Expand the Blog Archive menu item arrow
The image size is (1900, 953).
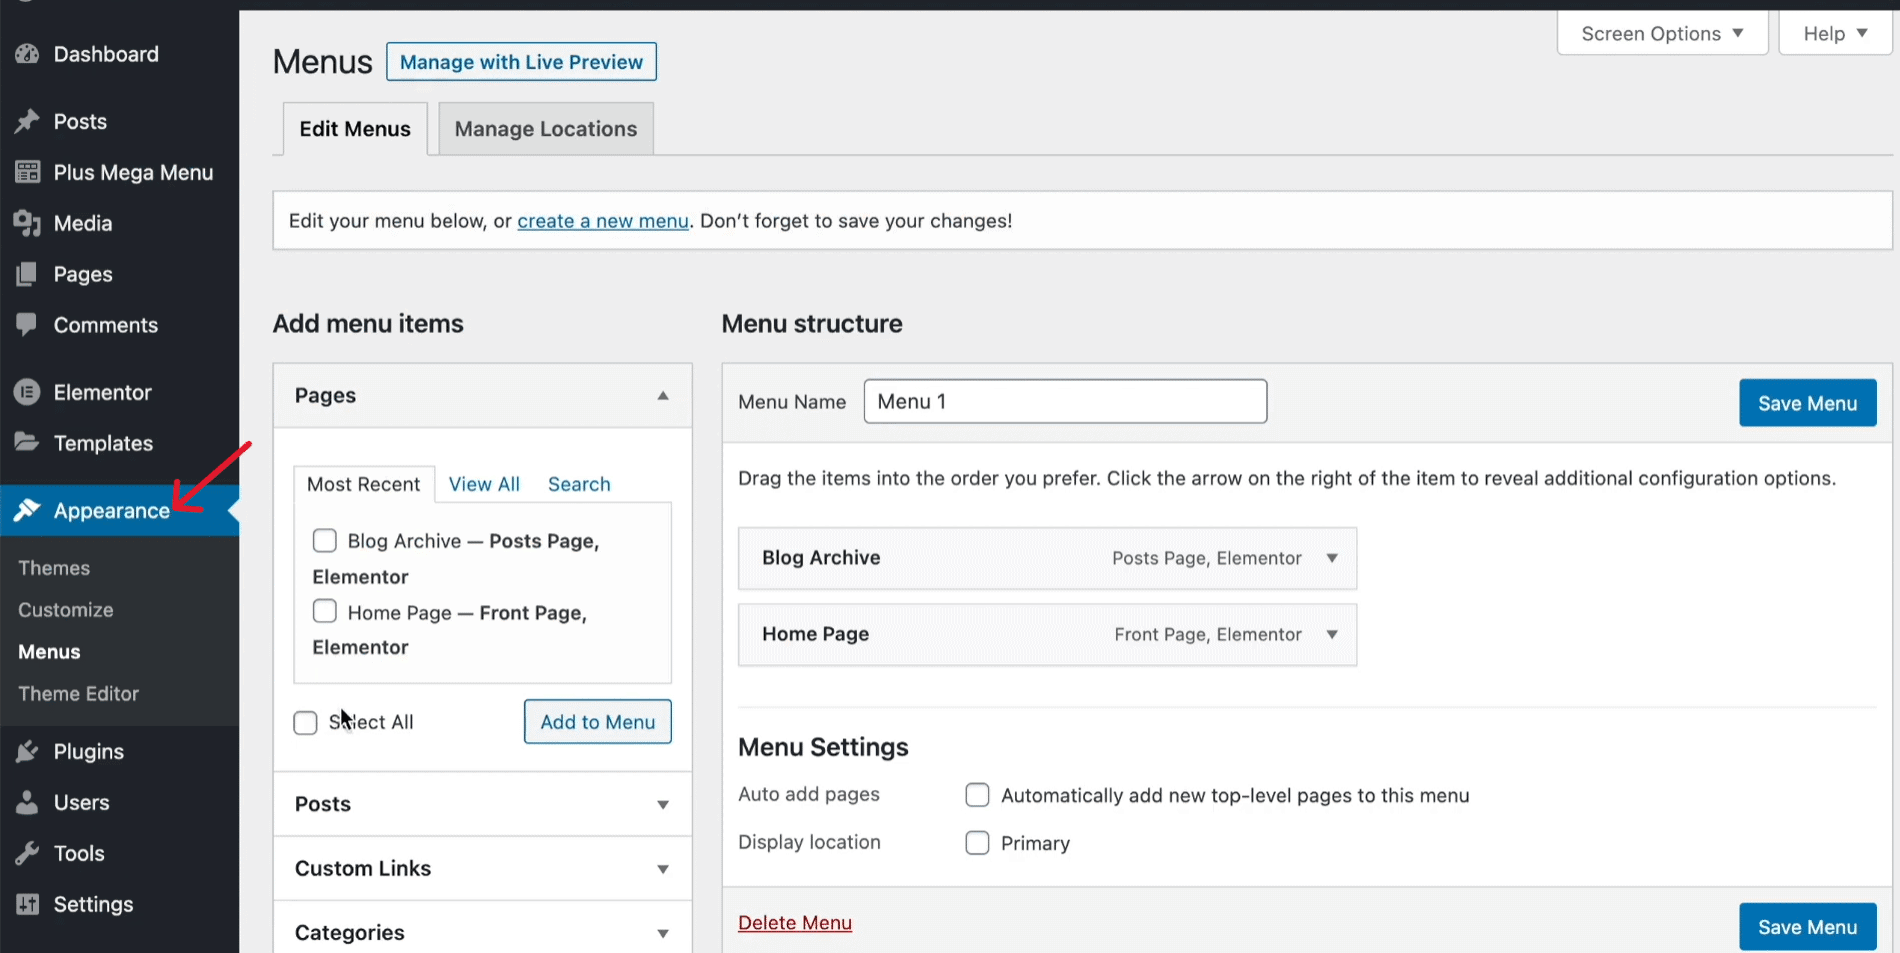1332,558
